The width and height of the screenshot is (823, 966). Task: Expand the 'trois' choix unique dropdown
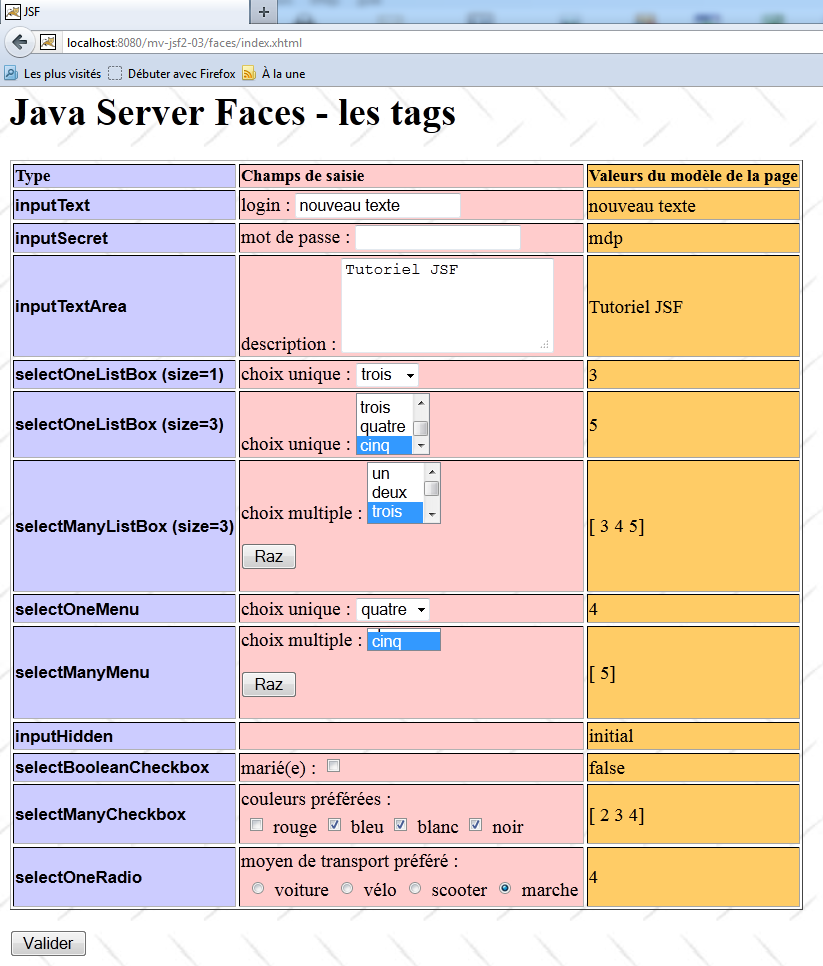click(388, 375)
